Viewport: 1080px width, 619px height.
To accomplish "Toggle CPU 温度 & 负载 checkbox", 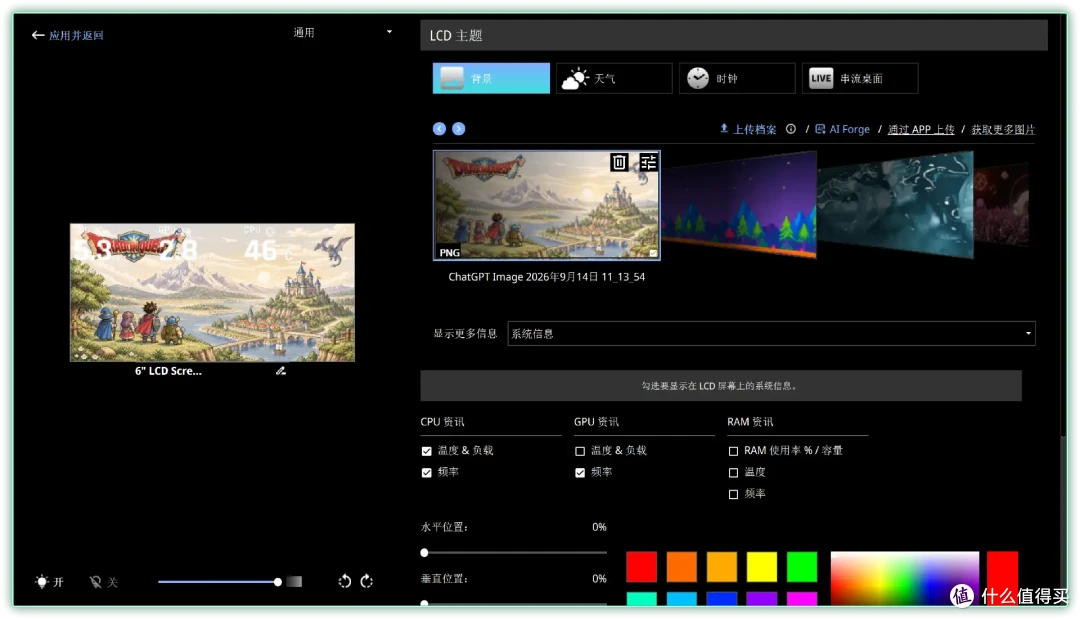I will point(426,451).
